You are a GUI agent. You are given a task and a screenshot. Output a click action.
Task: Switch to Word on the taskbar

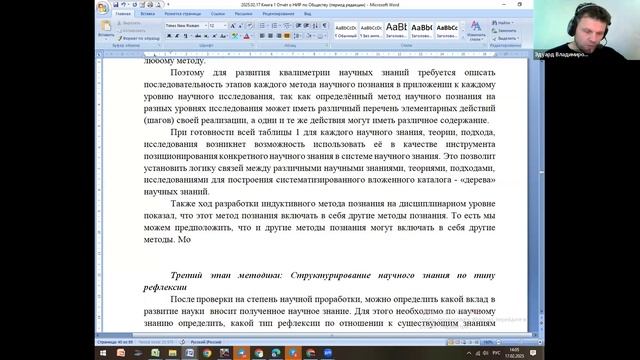coord(190,353)
